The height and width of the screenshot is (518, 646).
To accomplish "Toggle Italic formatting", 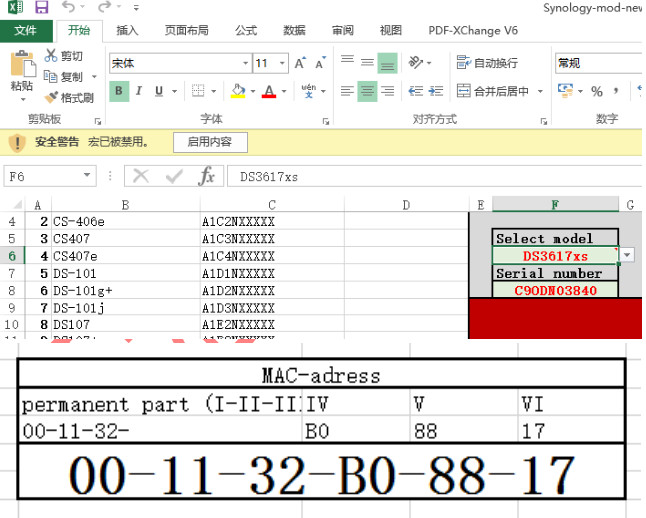I will coord(139,91).
